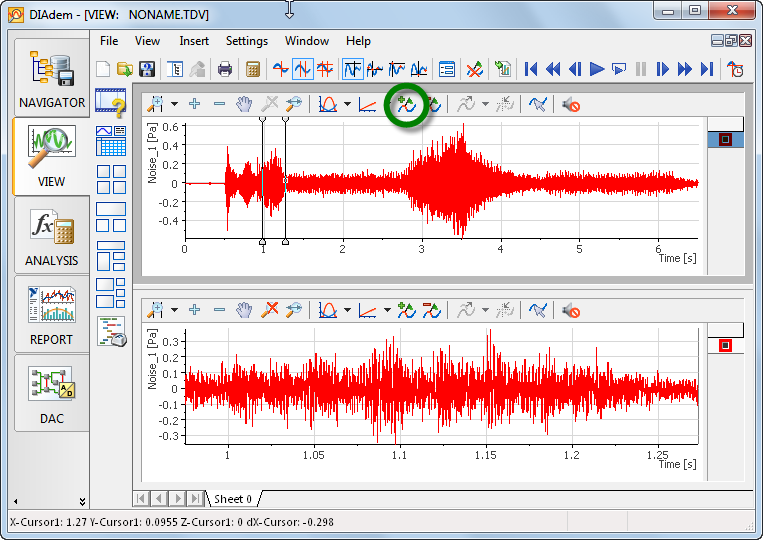Image resolution: width=763 pixels, height=540 pixels.
Task: Open the Insert menu
Action: pyautogui.click(x=194, y=41)
